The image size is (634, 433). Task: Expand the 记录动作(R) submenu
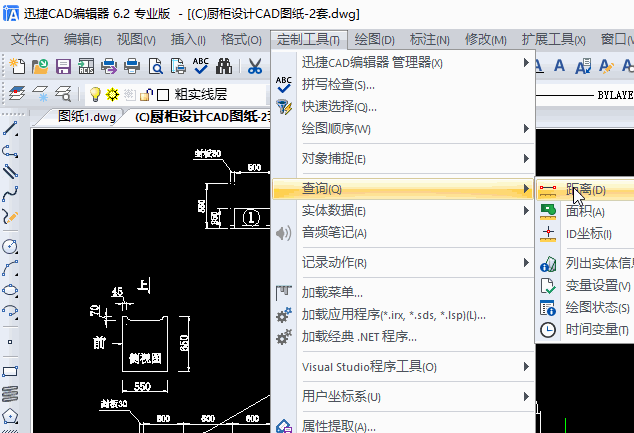(404, 263)
